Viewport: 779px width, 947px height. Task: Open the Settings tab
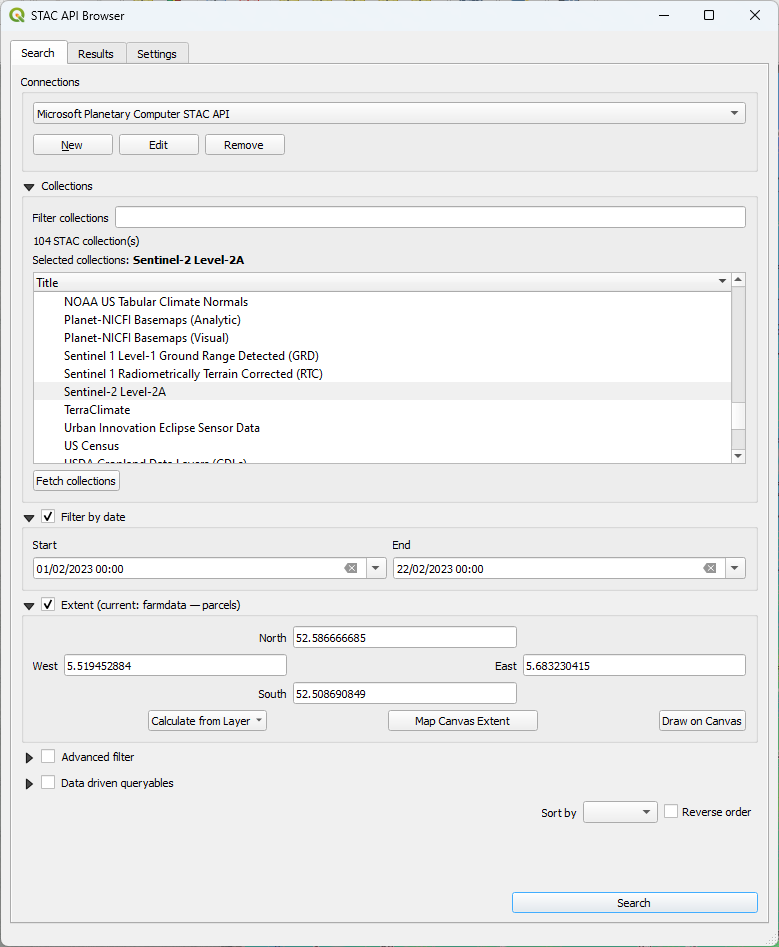(157, 54)
